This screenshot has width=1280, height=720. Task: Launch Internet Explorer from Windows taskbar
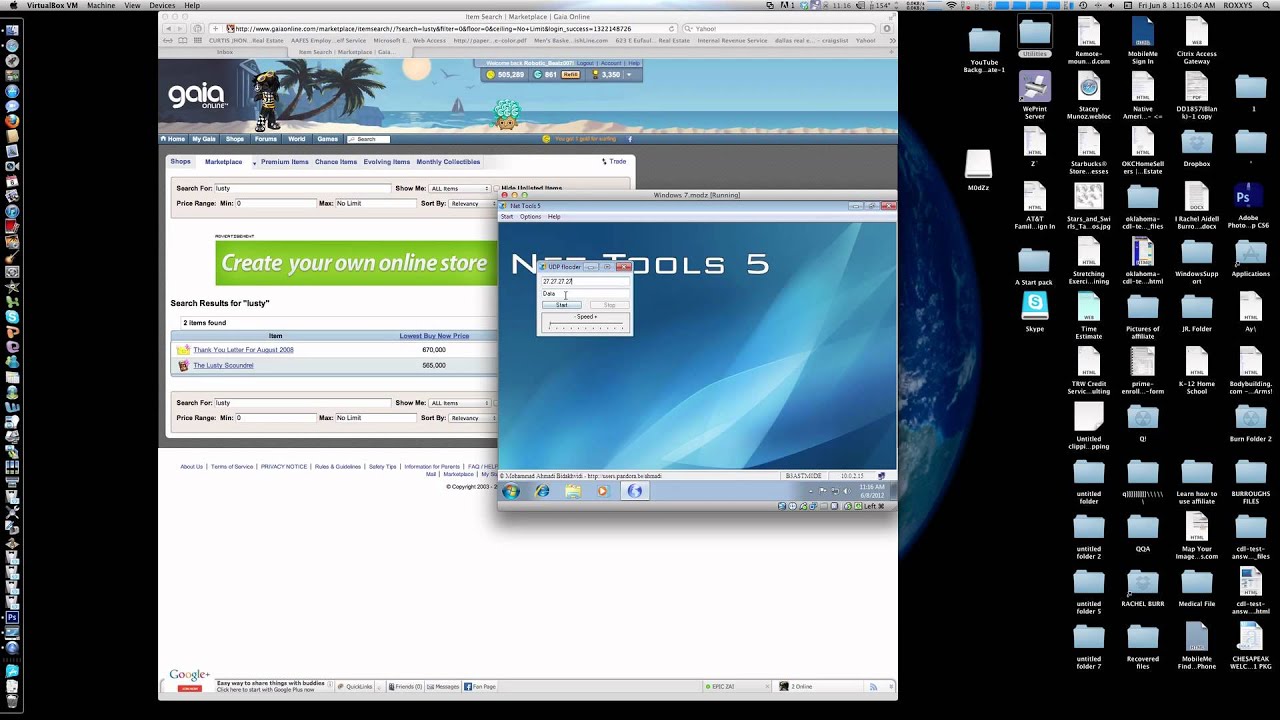542,491
